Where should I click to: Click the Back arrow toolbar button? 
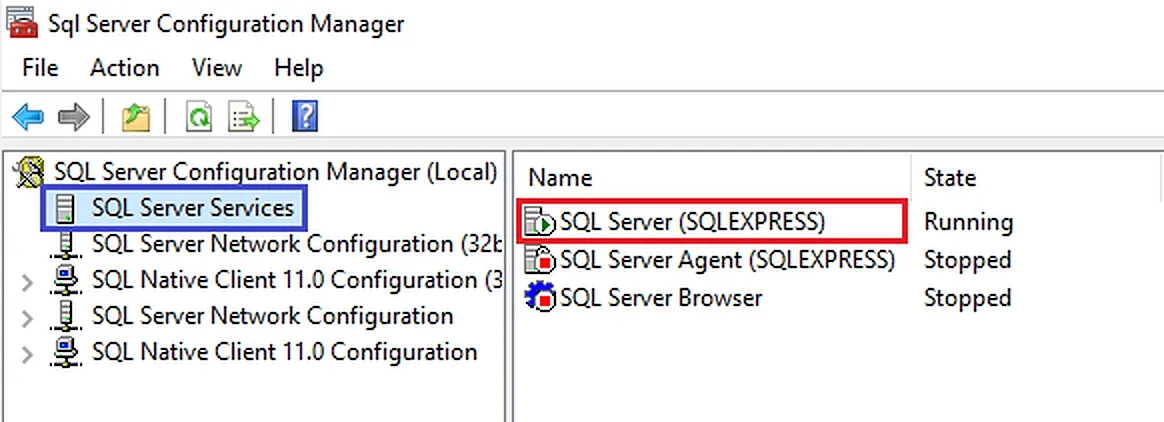point(28,117)
